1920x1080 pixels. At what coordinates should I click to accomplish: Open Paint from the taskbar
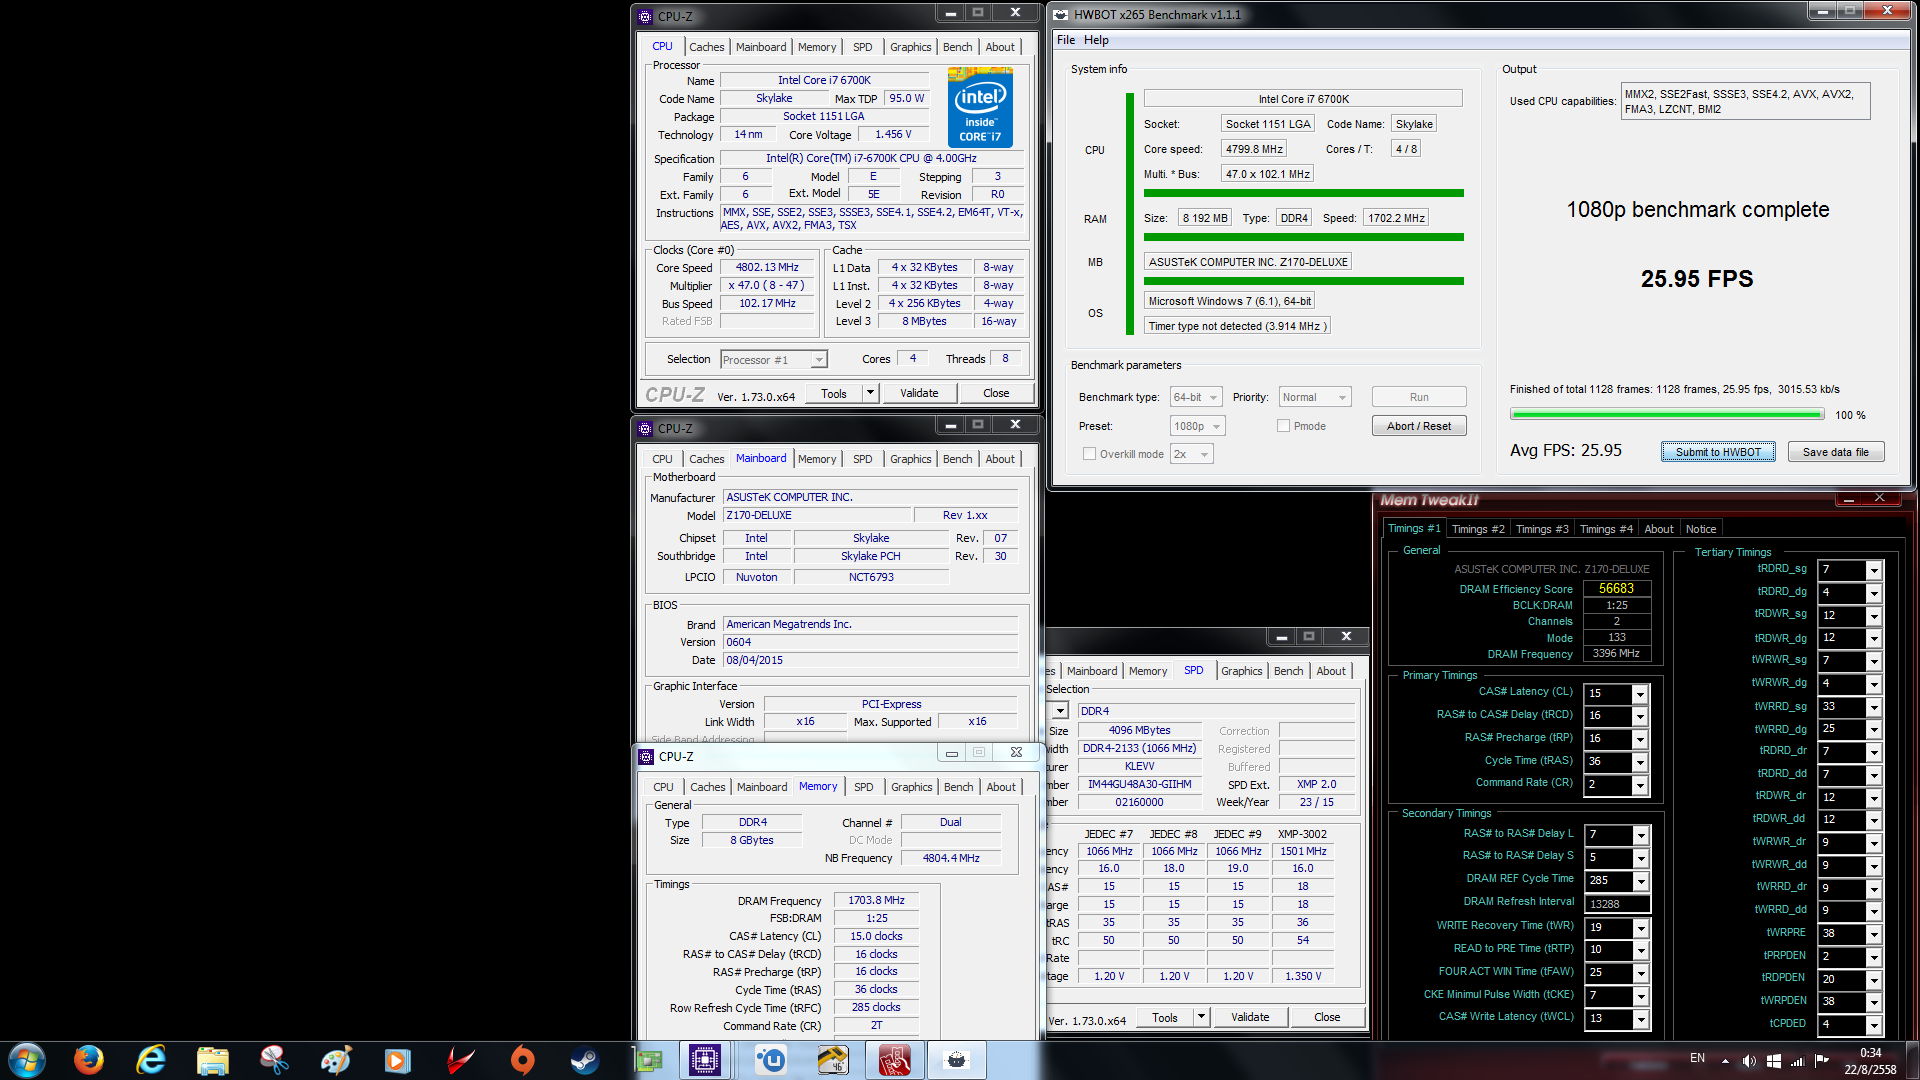click(x=336, y=1060)
